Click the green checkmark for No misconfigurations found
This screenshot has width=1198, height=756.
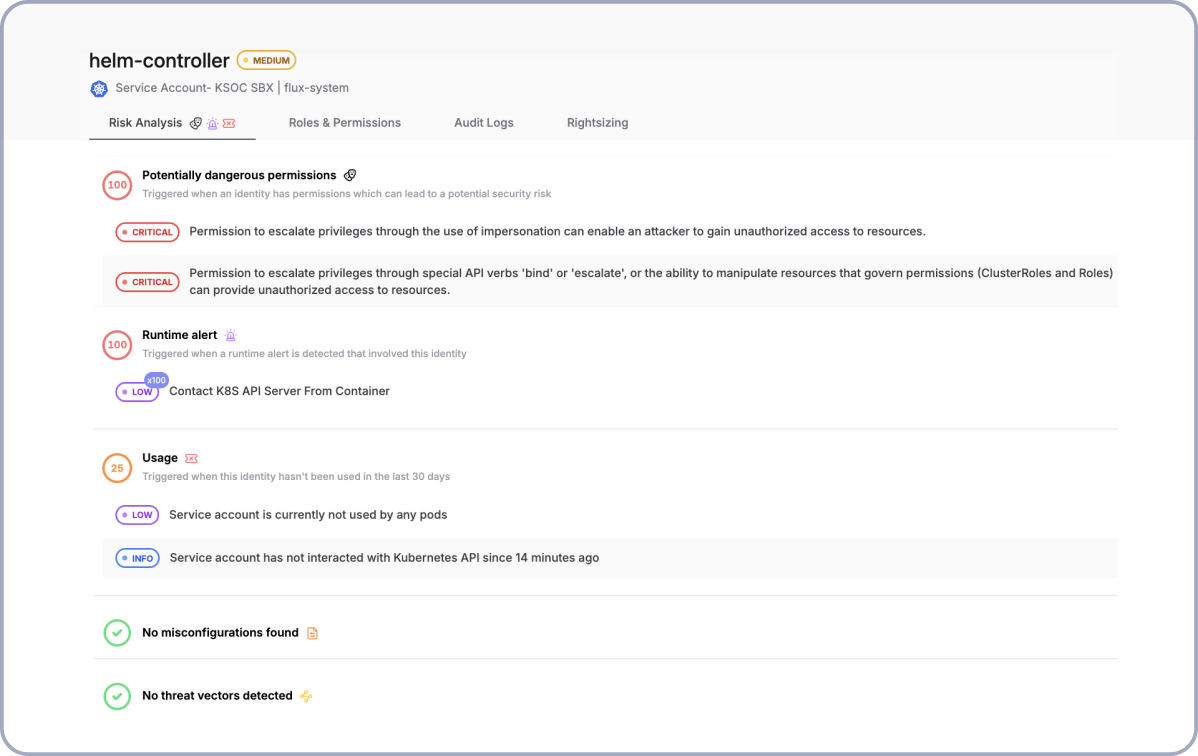(x=117, y=633)
